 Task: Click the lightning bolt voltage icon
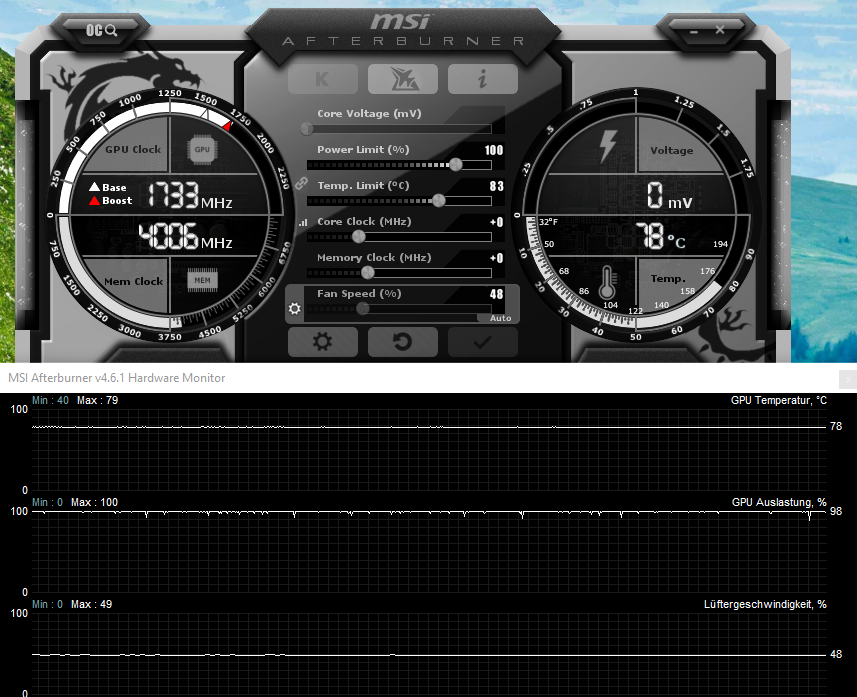tap(607, 146)
